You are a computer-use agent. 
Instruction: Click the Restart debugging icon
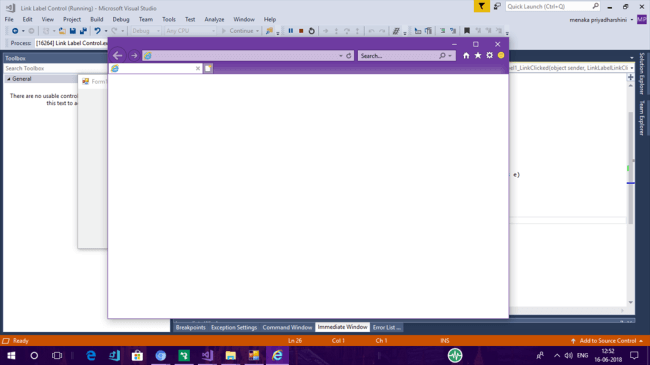312,31
